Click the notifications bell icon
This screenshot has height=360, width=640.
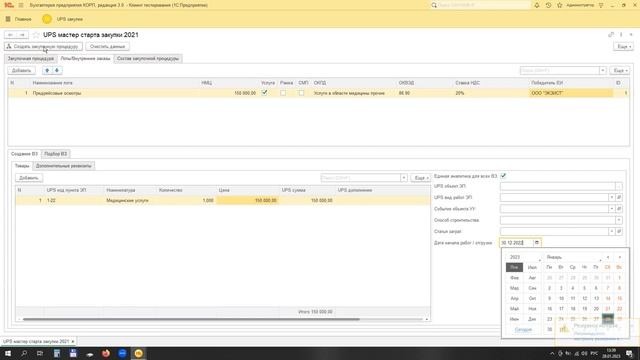click(x=537, y=5)
